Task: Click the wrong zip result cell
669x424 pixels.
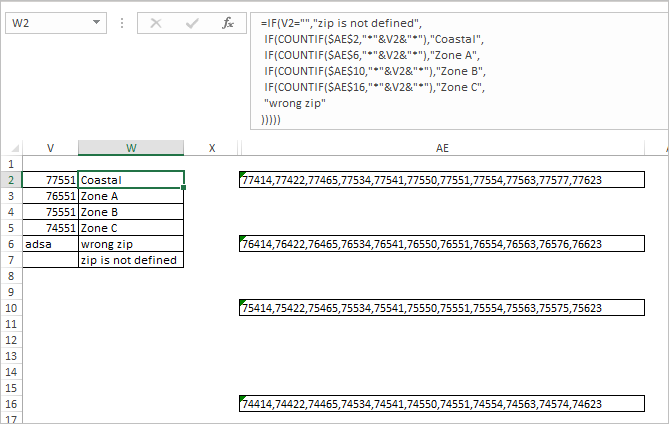Action: [x=131, y=244]
